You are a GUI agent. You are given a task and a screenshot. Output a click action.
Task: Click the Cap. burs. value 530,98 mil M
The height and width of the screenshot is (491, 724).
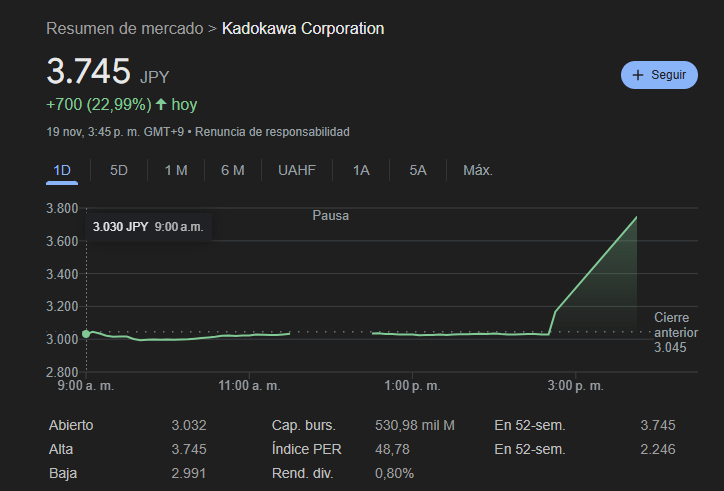[415, 425]
